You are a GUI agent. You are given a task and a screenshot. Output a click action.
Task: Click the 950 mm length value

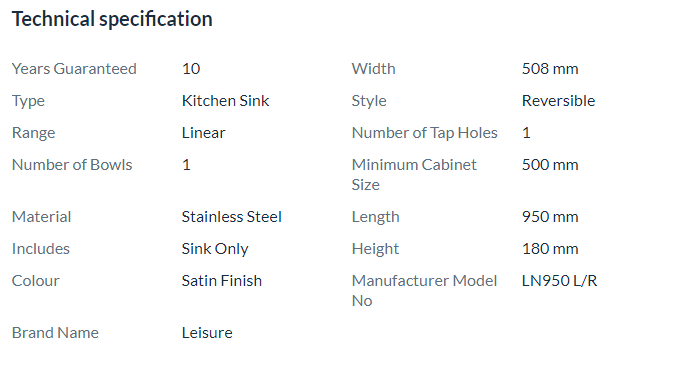[x=550, y=217]
